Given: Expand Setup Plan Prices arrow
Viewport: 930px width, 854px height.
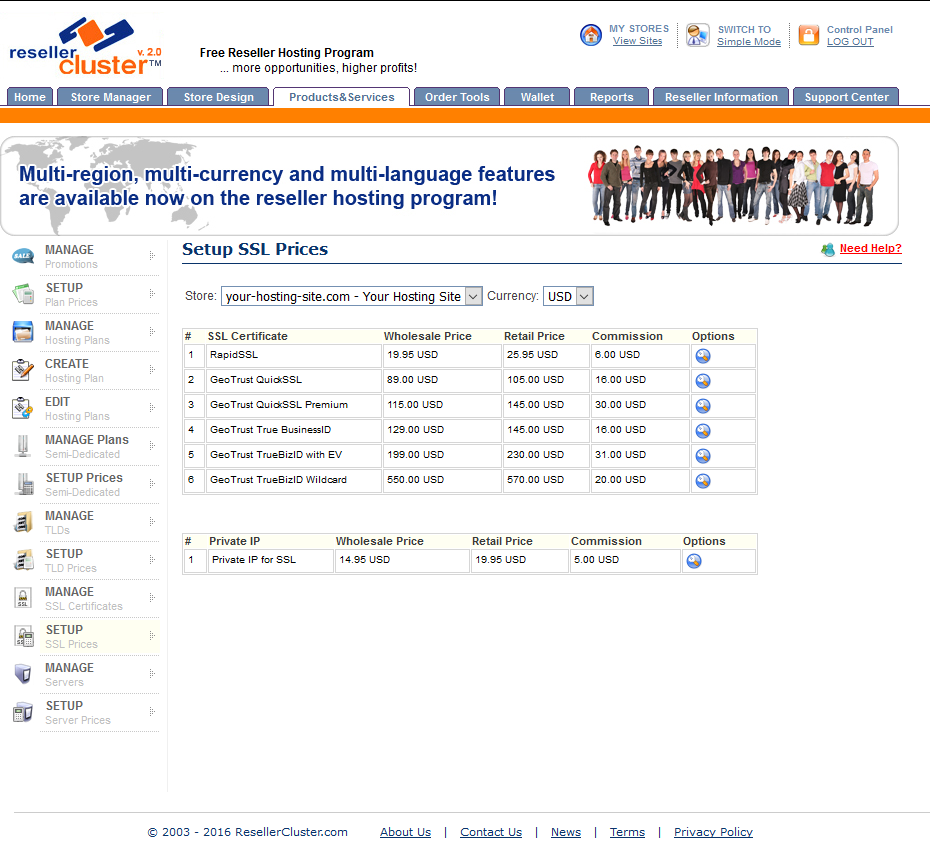Looking at the screenshot, I should 152,294.
